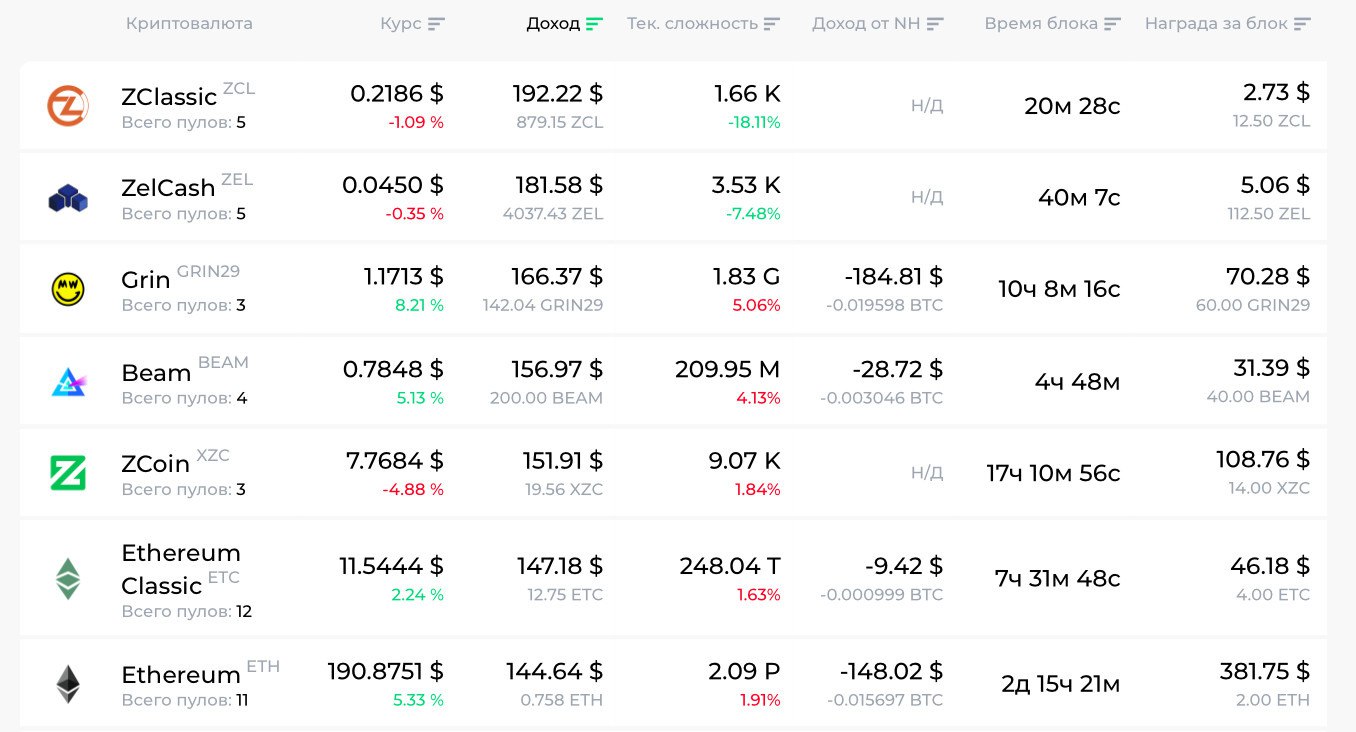Click Beam income 156.97 $
1356x732 pixels.
click(558, 370)
